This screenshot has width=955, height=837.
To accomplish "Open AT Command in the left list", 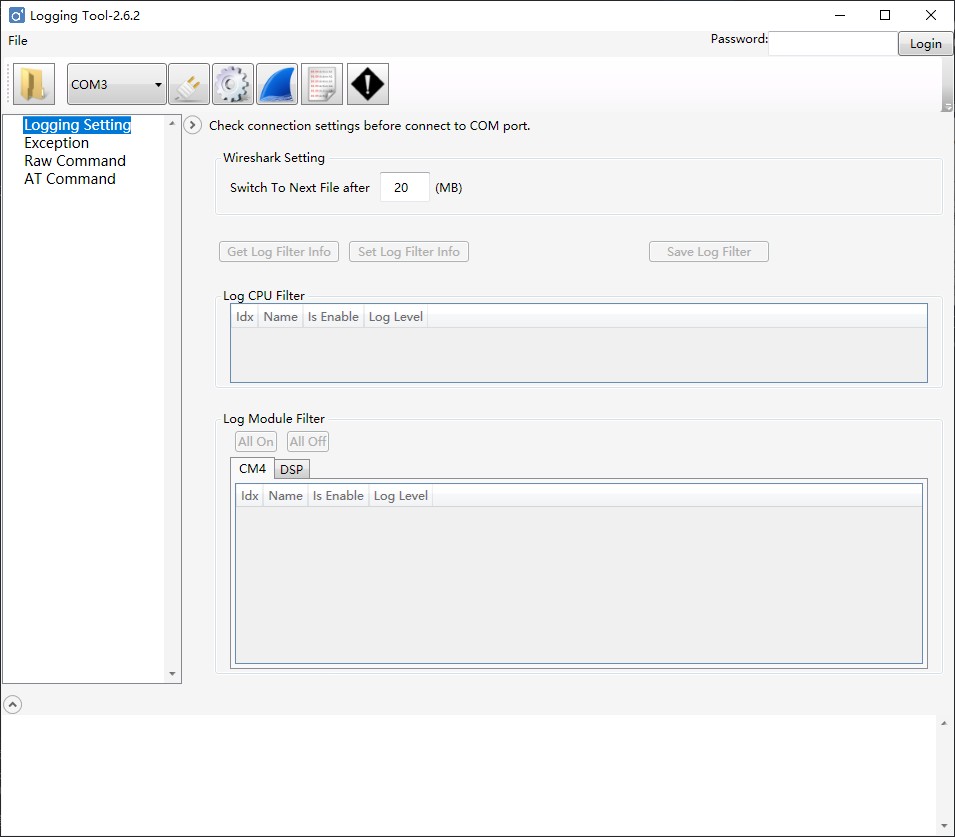I will click(x=70, y=179).
